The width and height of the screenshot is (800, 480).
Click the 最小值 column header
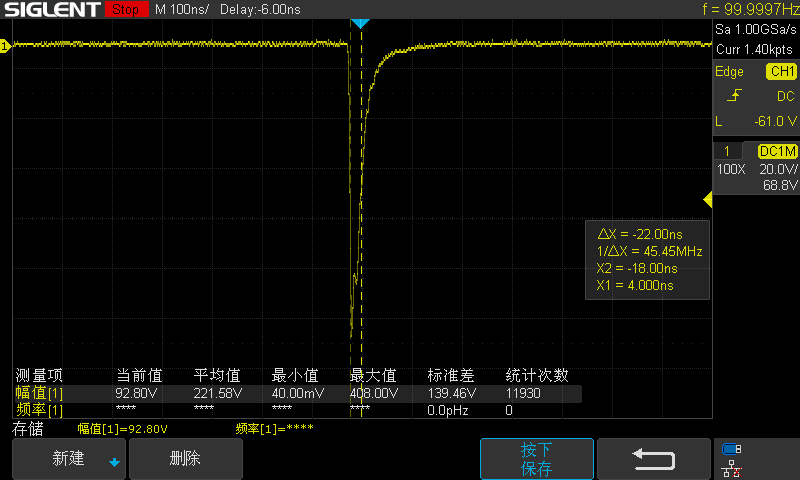[x=295, y=376]
